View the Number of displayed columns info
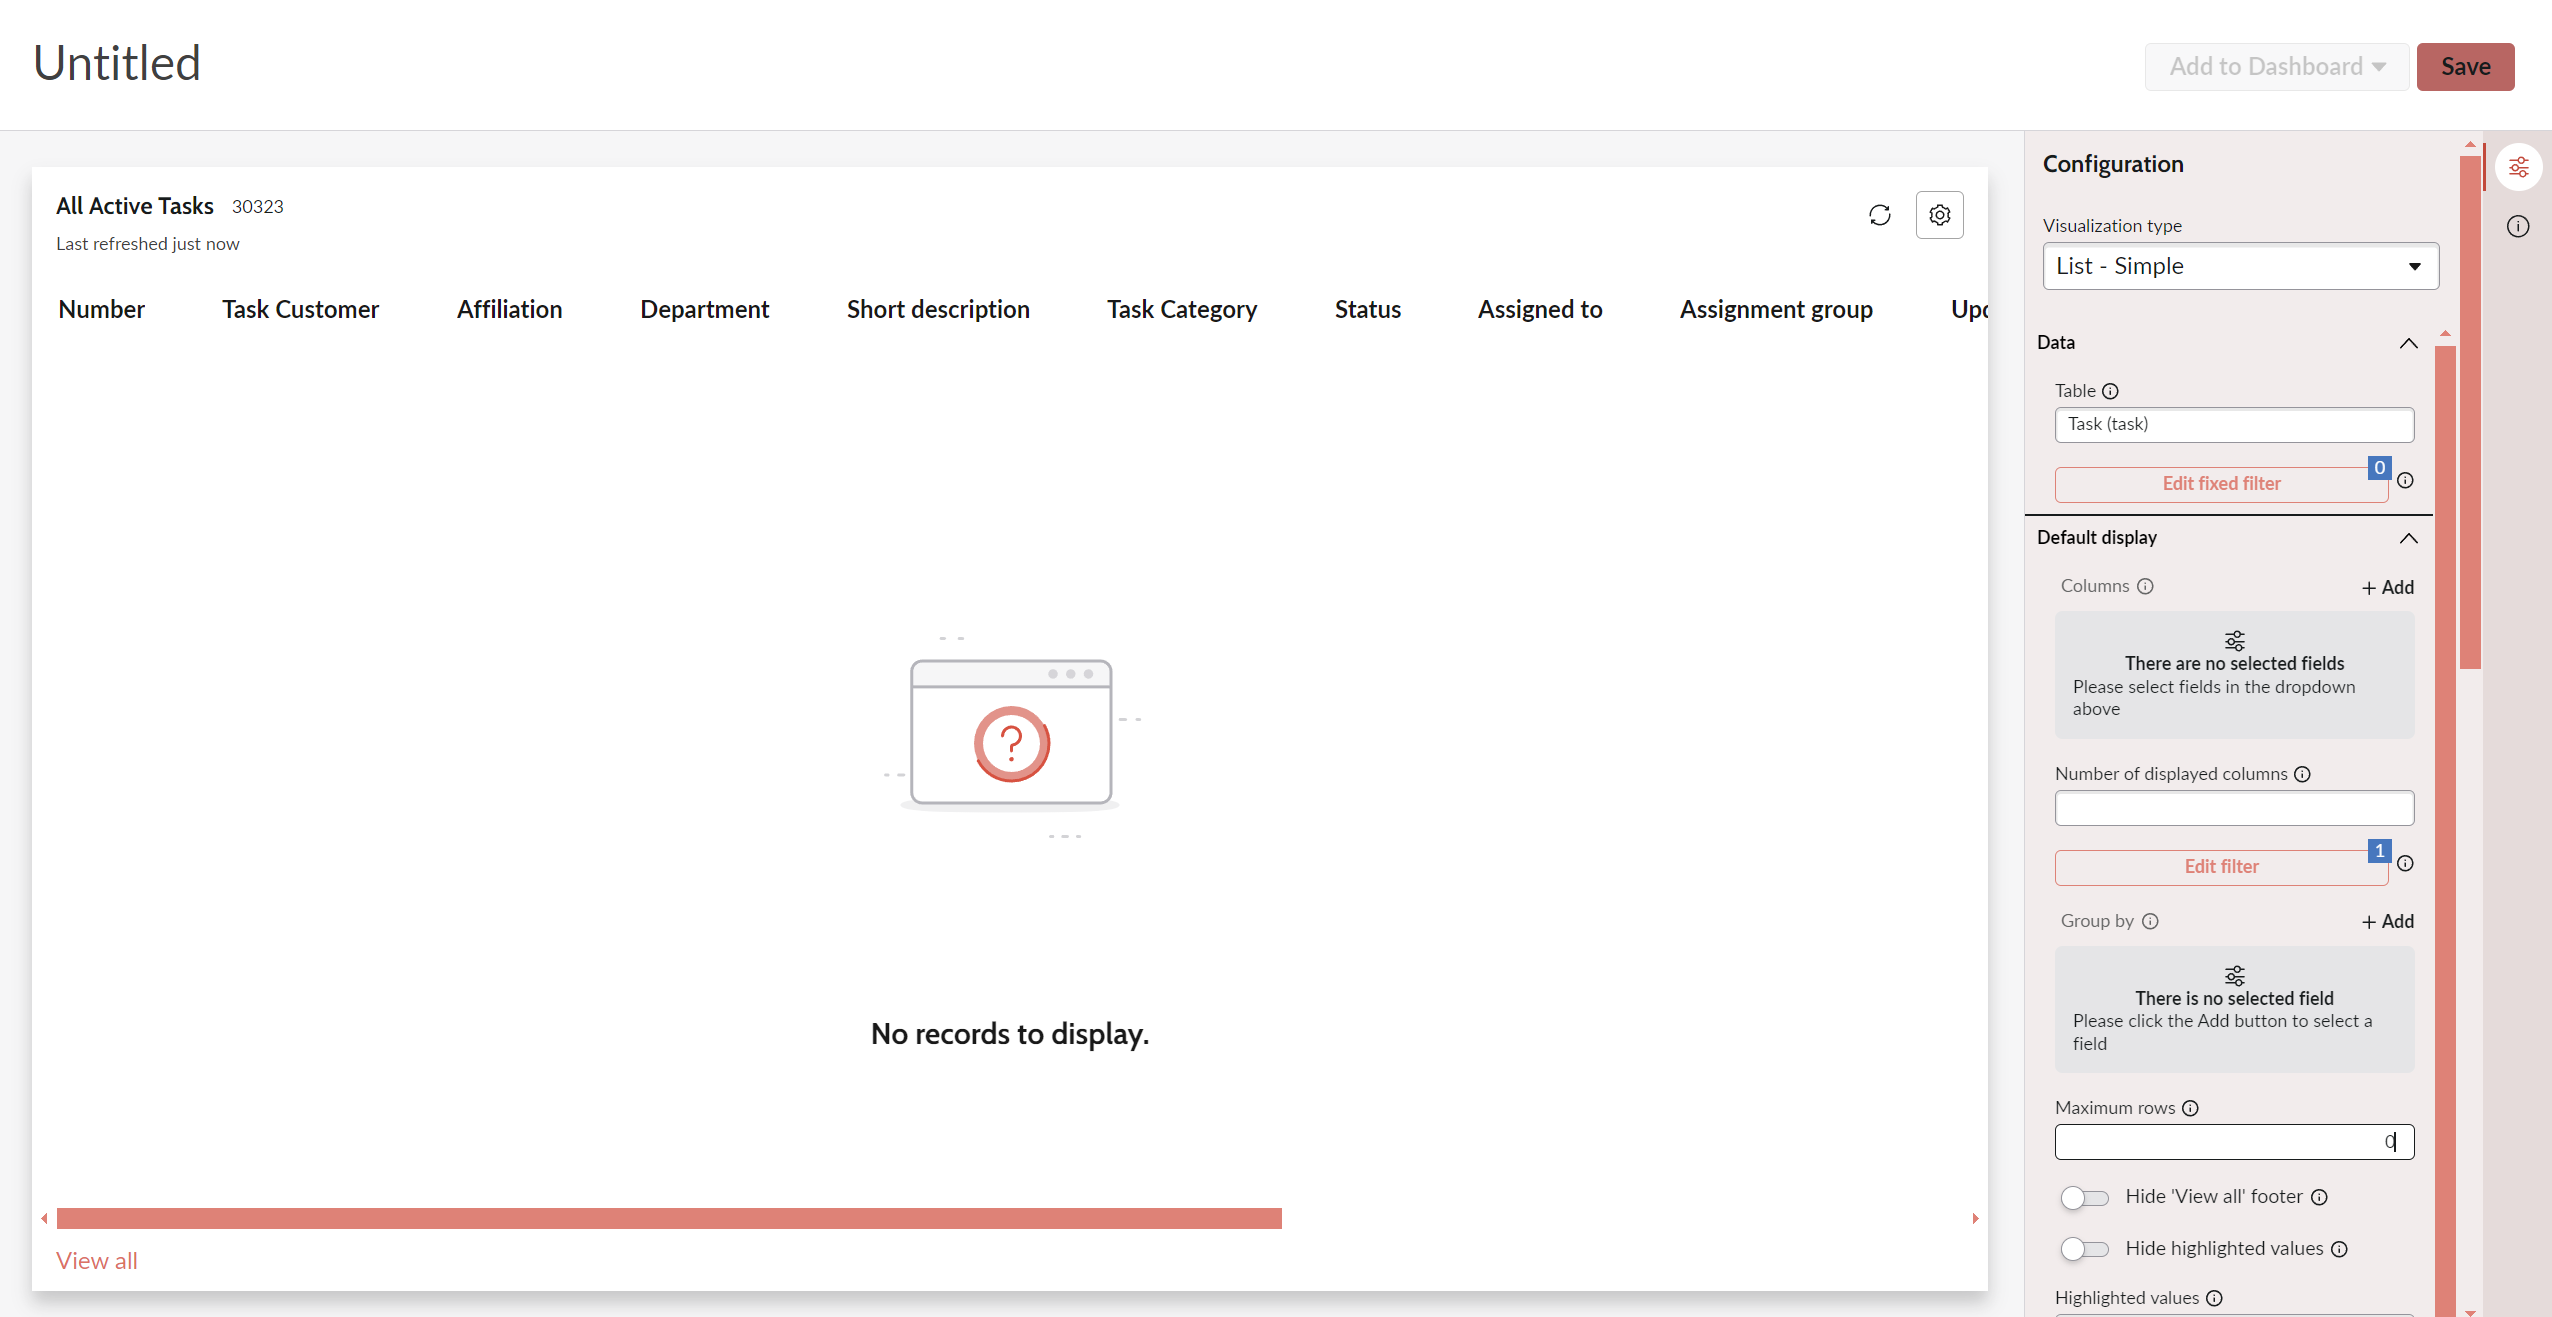Screen dimensions: 2552x1317 (x=2303, y=774)
